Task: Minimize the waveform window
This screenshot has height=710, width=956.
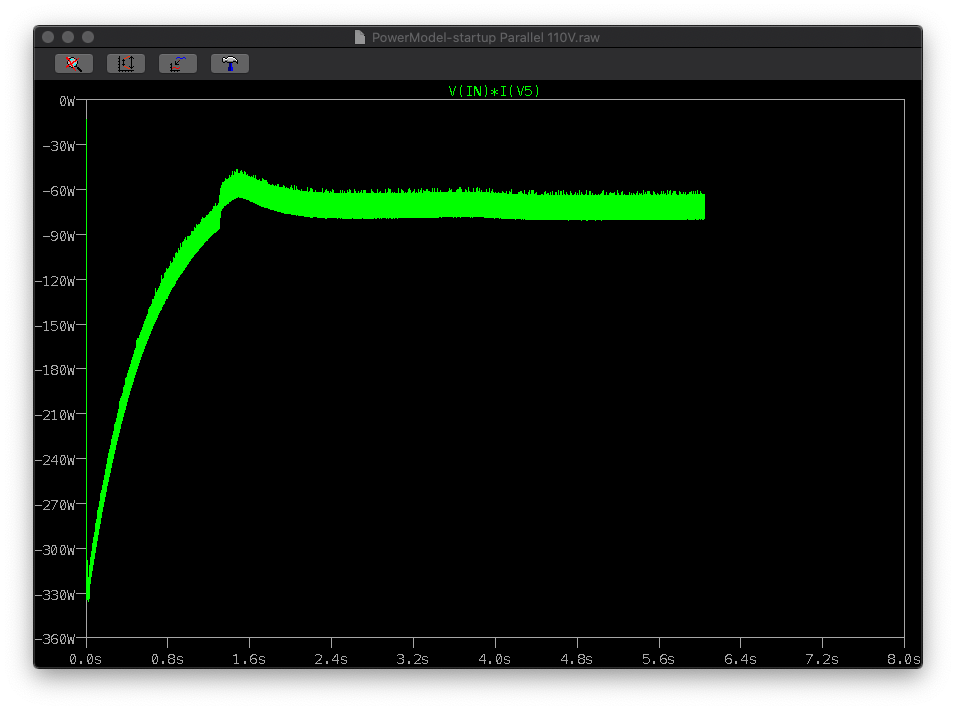Action: pos(68,37)
